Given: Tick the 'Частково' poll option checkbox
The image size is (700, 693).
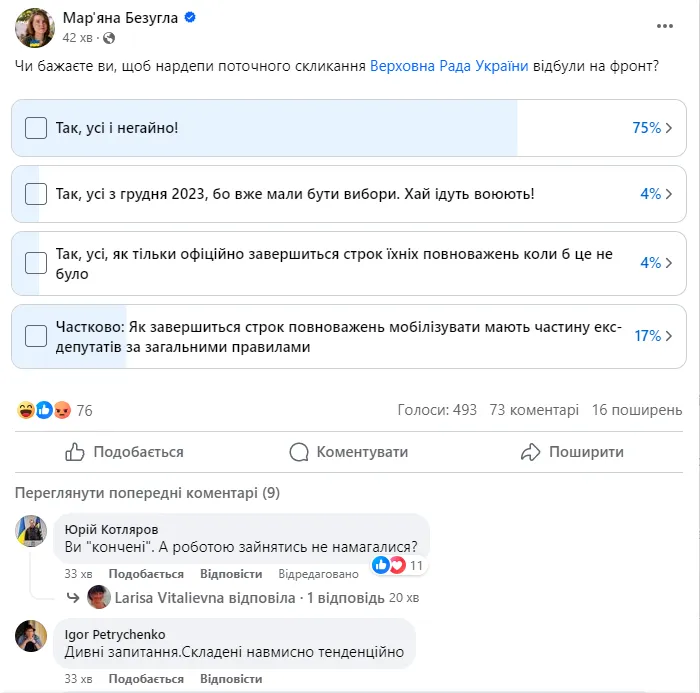Looking at the screenshot, I should click(x=36, y=336).
